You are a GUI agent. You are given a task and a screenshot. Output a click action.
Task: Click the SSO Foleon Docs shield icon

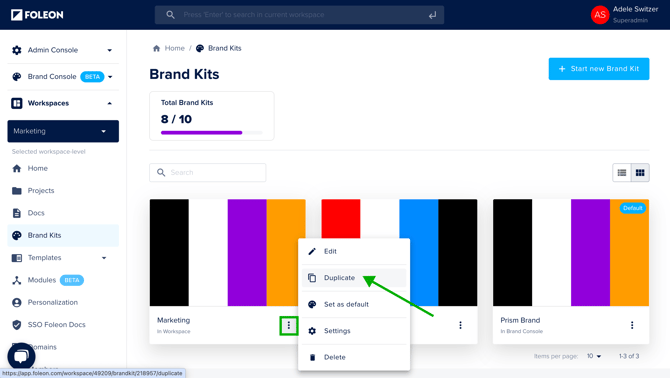(17, 325)
